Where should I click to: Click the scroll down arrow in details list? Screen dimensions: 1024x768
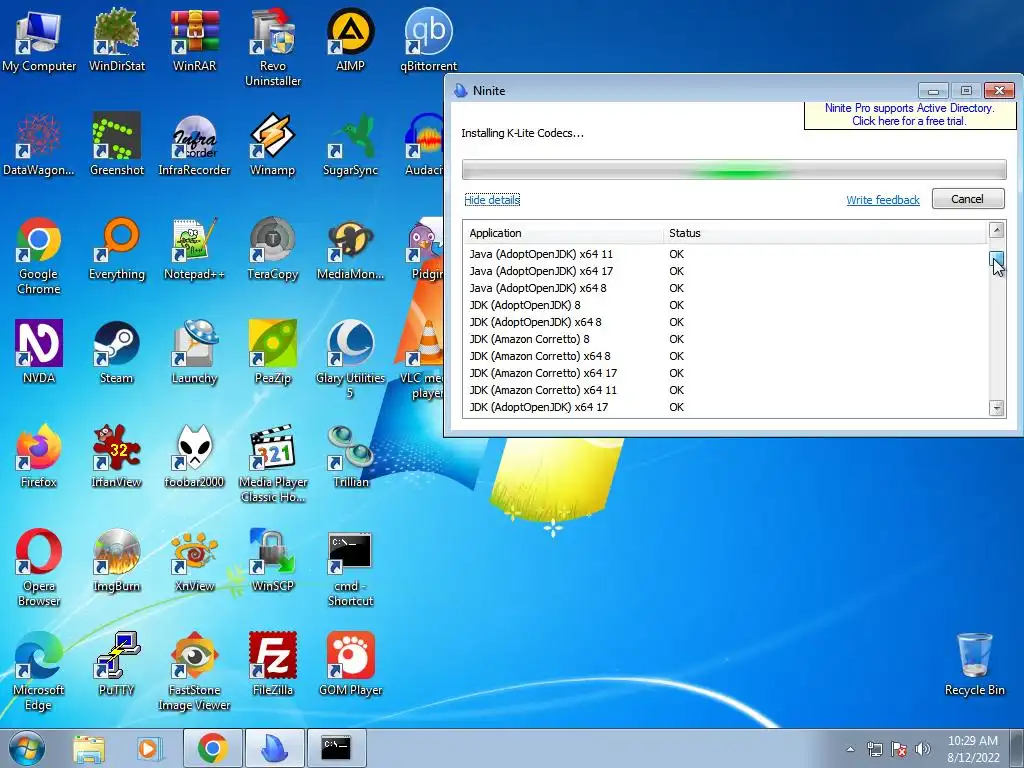click(996, 408)
